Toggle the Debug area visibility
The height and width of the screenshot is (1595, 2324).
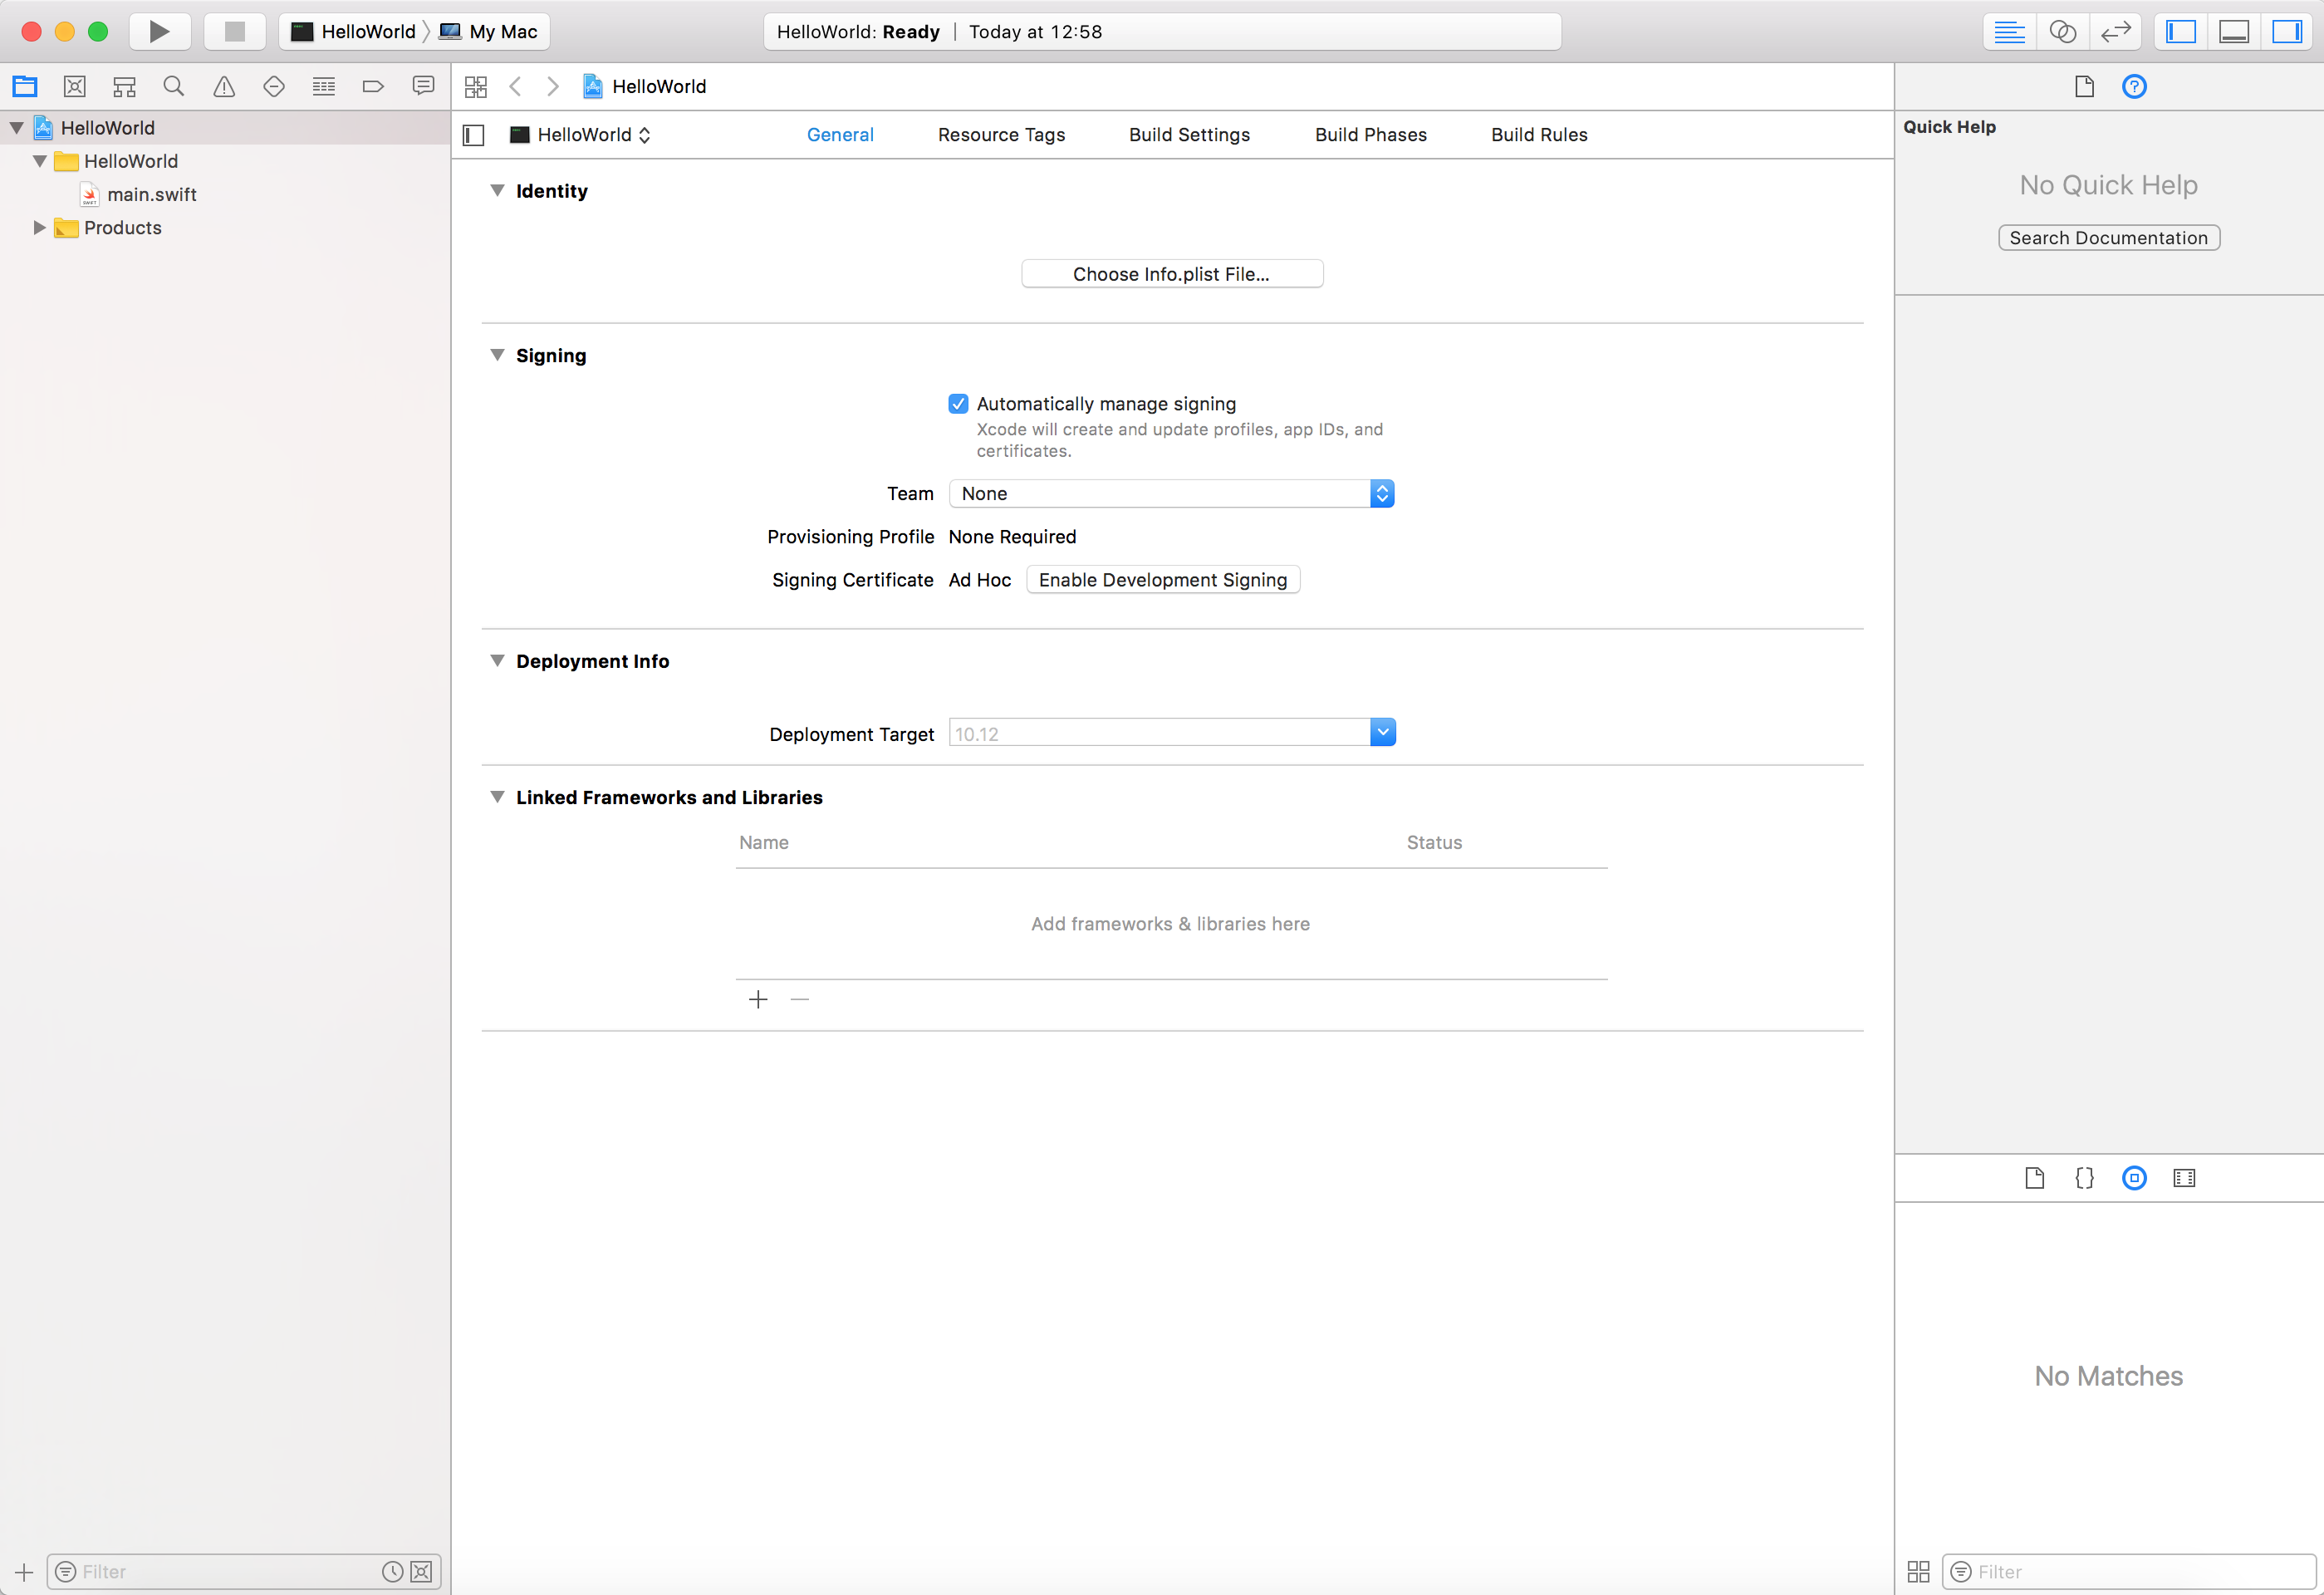2234,31
